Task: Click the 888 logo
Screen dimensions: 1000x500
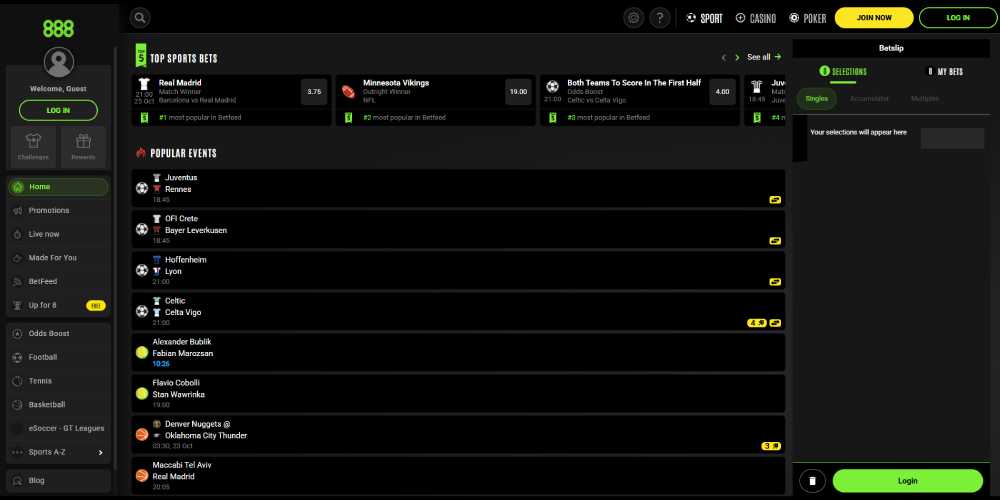Action: [x=58, y=29]
